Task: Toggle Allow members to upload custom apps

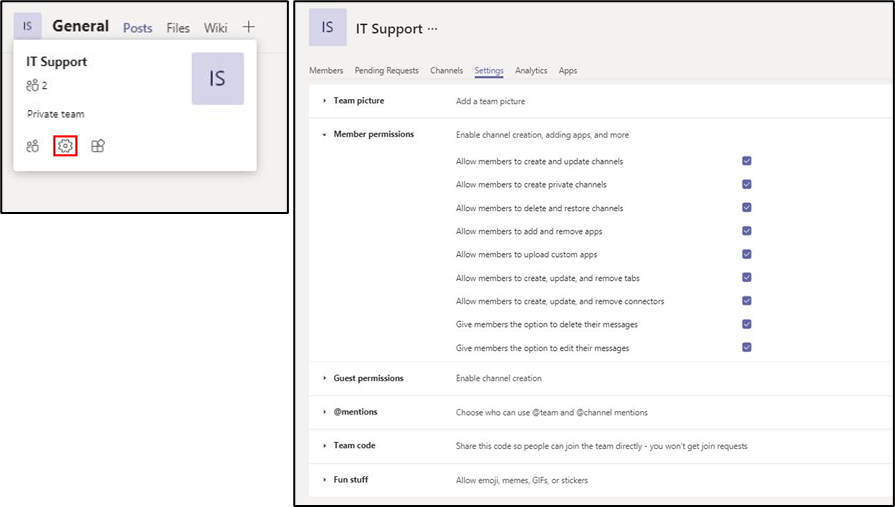Action: click(x=747, y=254)
